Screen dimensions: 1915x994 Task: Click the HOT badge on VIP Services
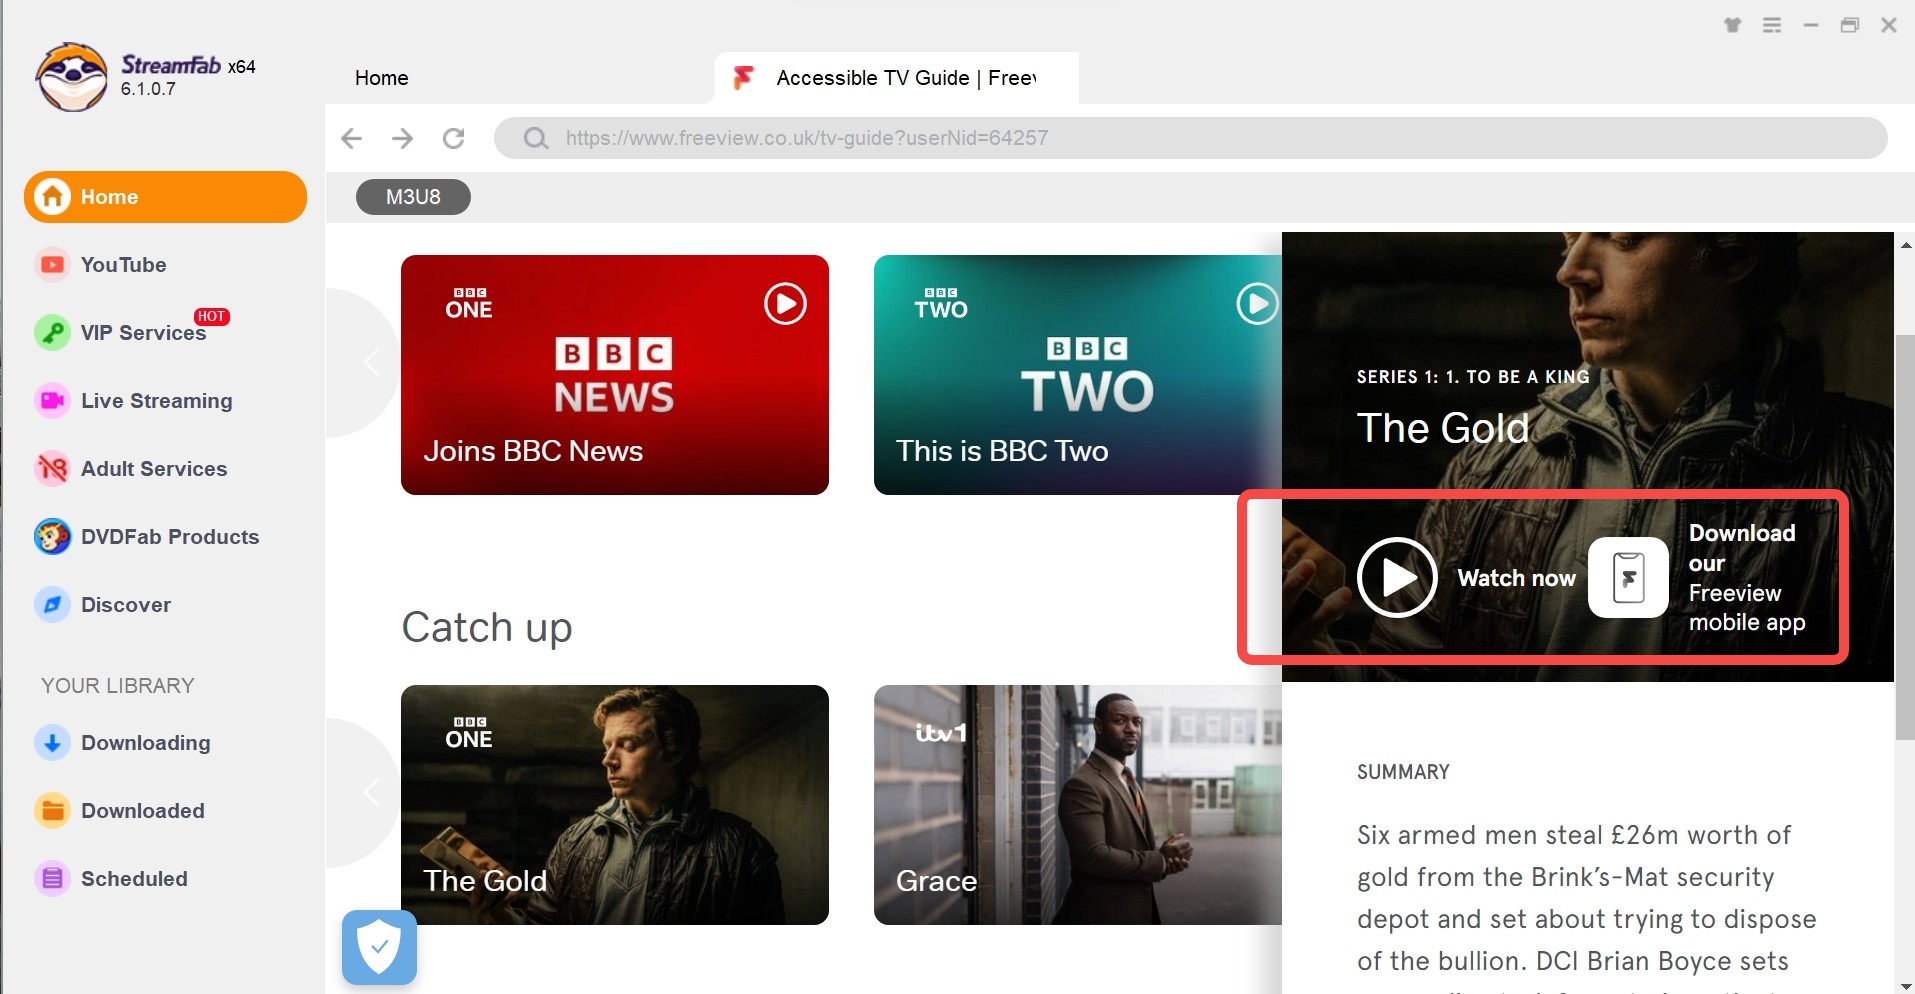click(211, 317)
